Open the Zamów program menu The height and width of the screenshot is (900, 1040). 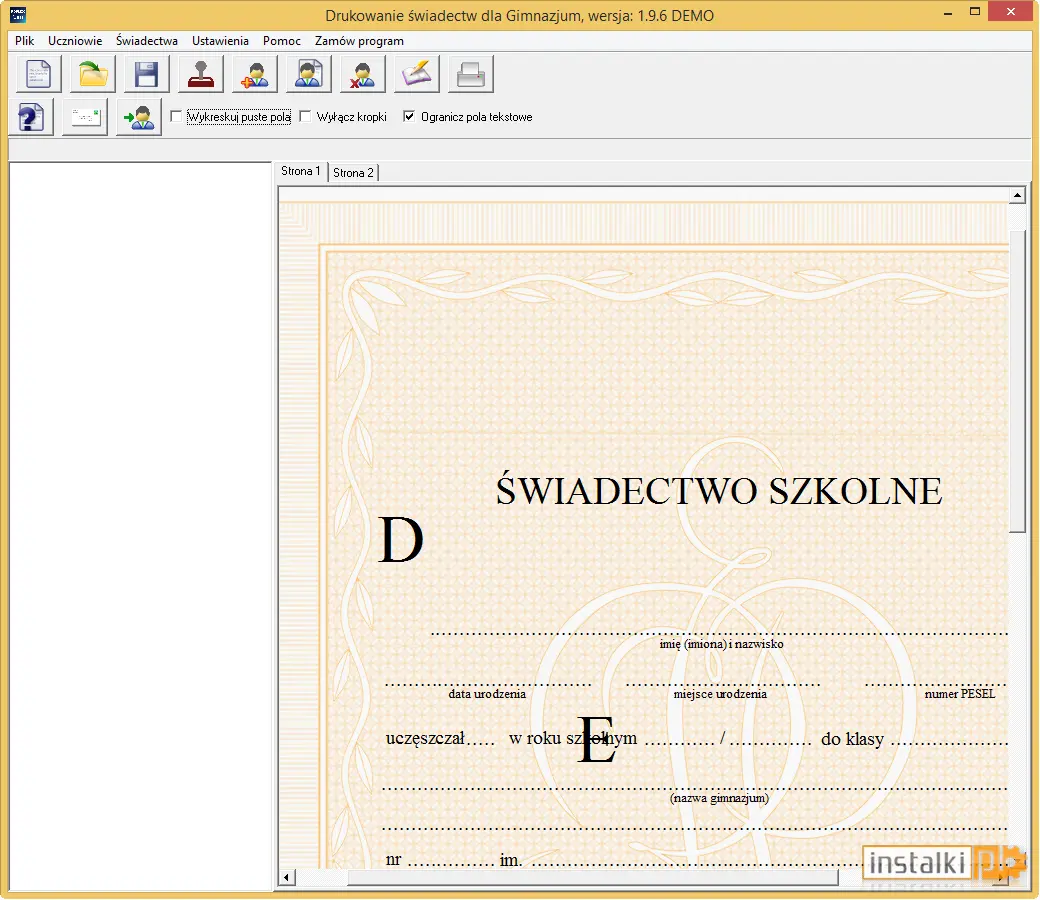359,40
